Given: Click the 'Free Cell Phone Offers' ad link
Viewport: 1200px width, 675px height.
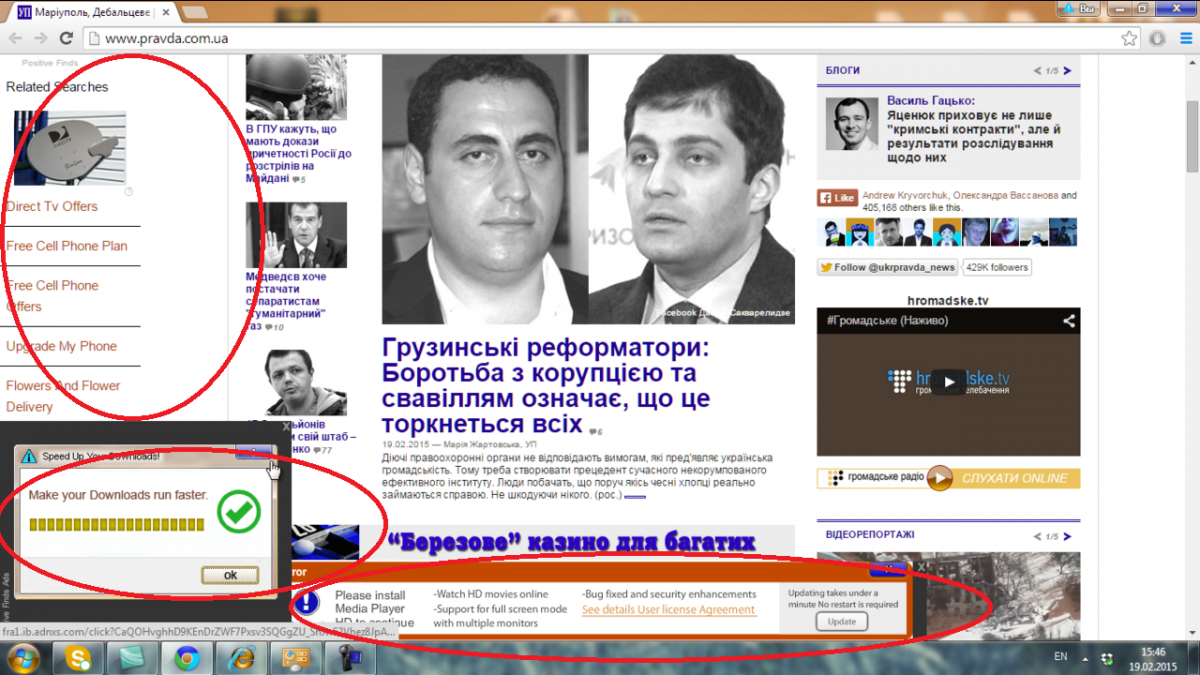Looking at the screenshot, I should pos(52,296).
